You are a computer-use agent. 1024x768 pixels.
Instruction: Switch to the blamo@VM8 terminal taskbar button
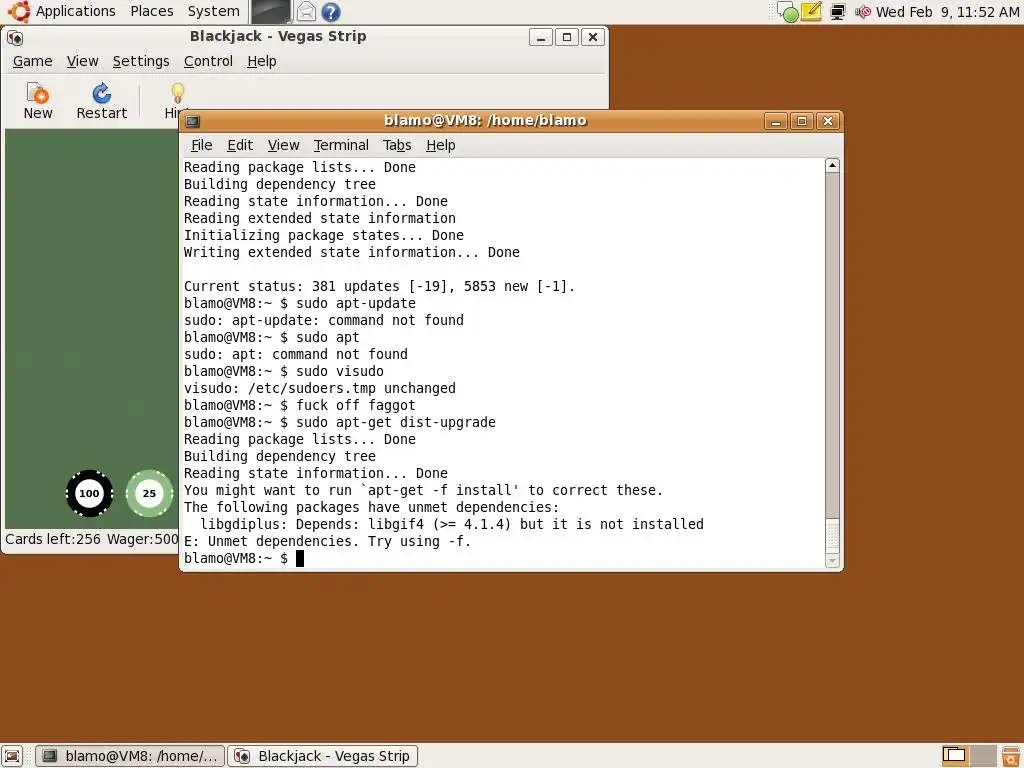(x=129, y=756)
